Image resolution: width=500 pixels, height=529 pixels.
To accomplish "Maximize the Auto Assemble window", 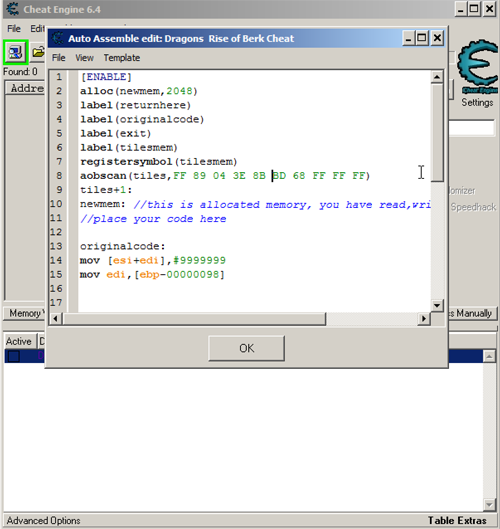I will 422,38.
